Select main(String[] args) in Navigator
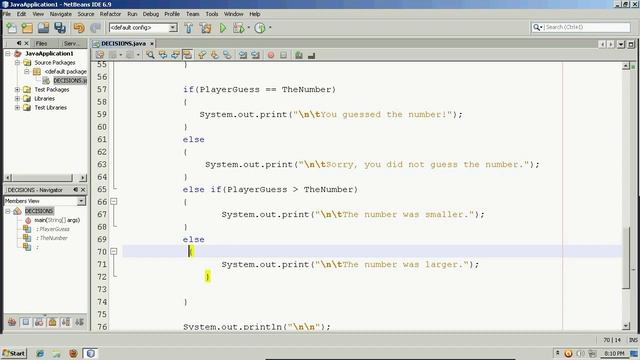This screenshot has height=360, width=640. (x=57, y=220)
